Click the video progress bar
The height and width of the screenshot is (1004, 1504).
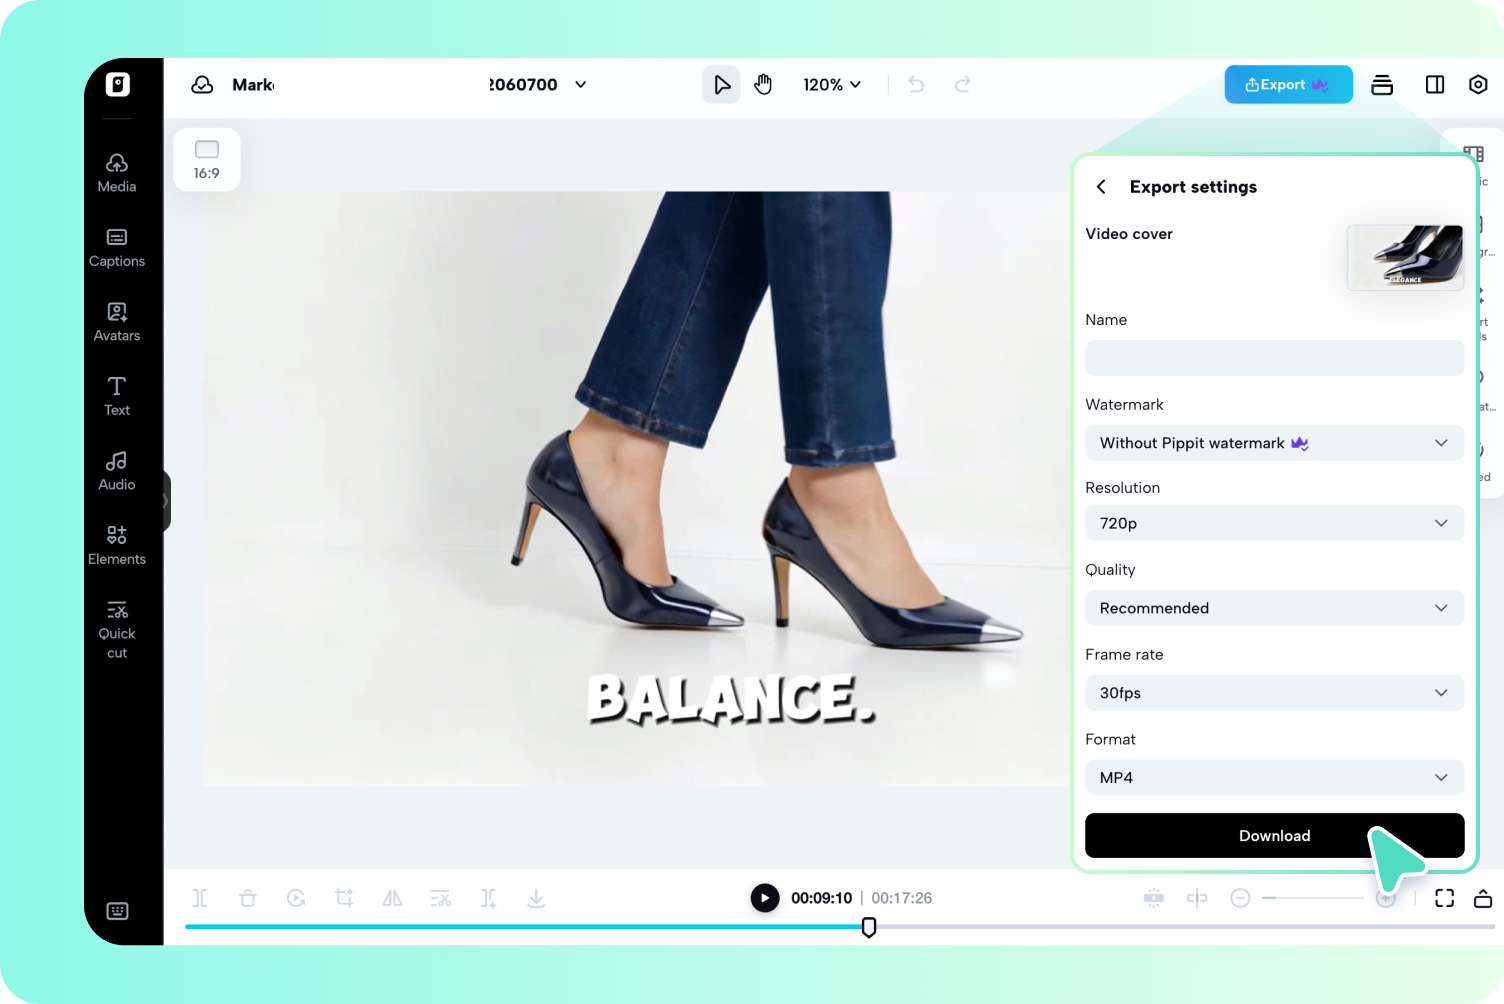click(840, 927)
